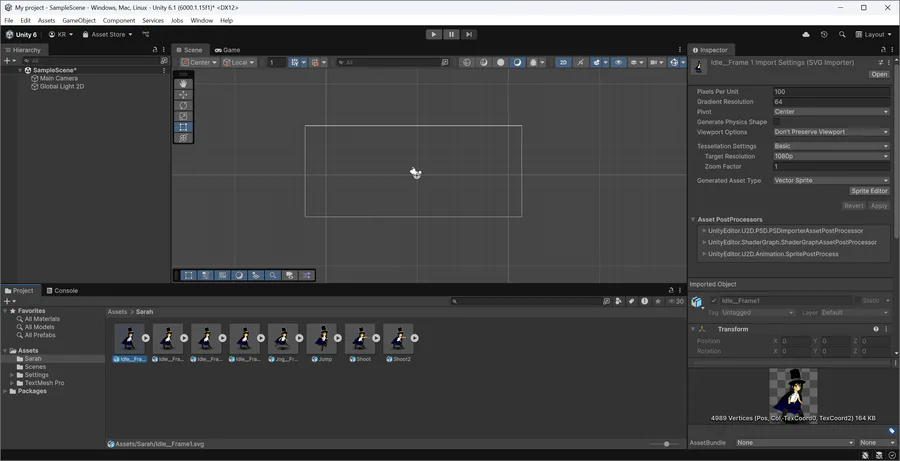Click the Pixels Per Unit field
Viewport: 900px width, 461px height.
click(831, 91)
